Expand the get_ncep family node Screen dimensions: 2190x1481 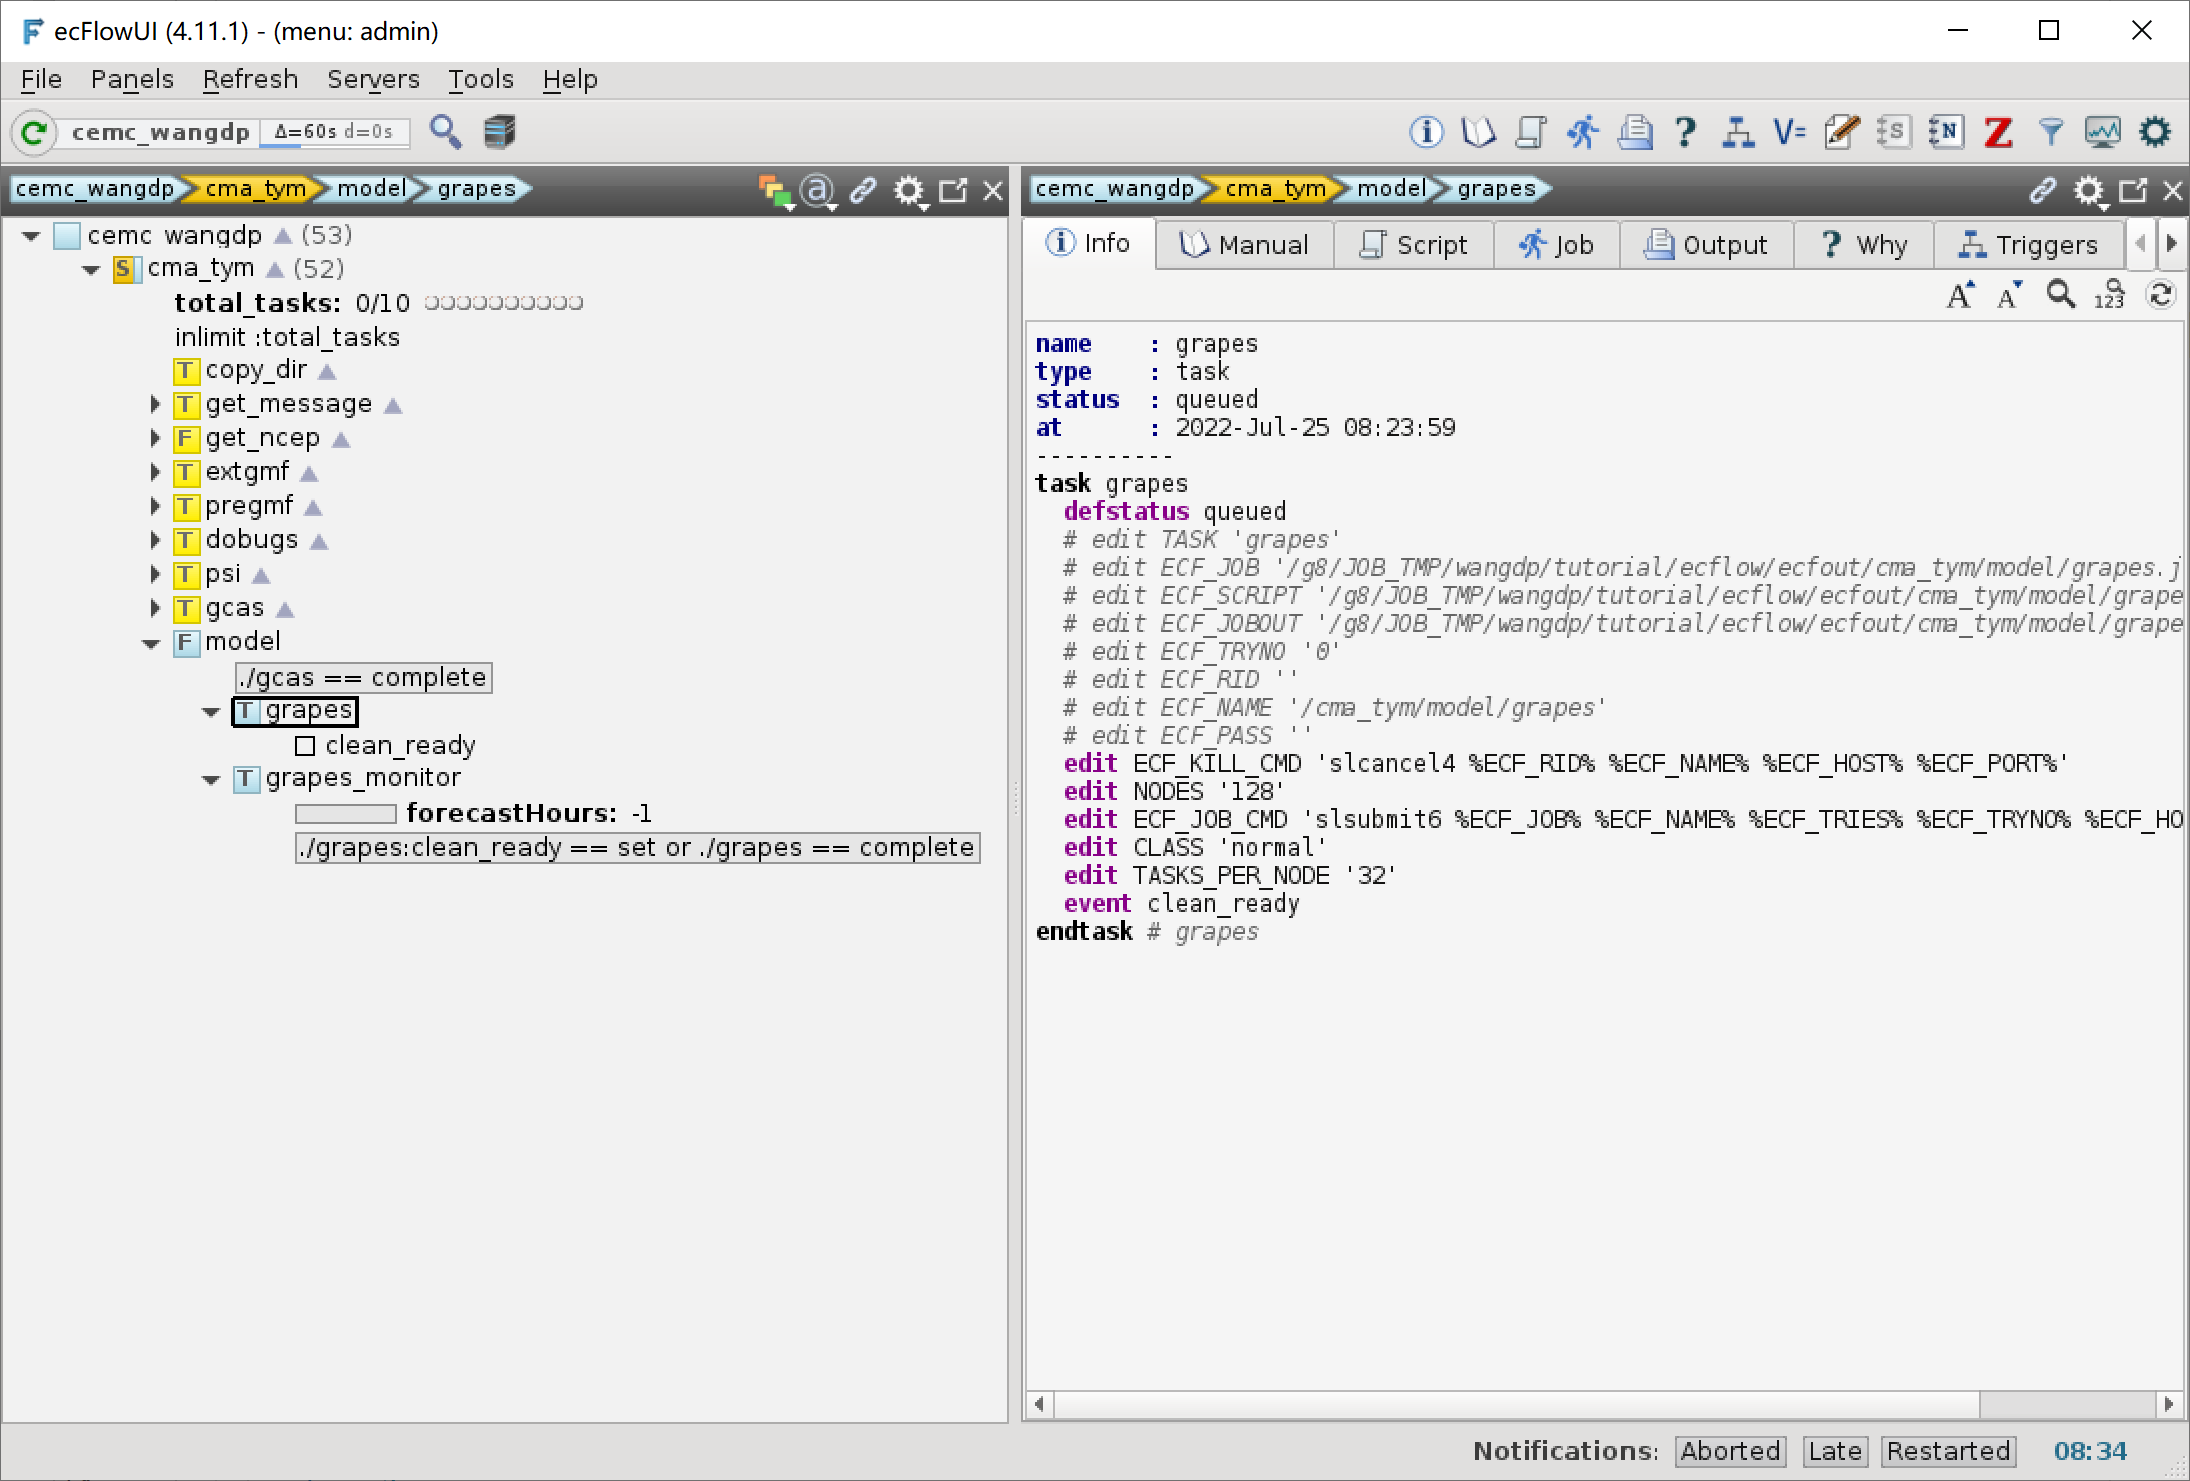(155, 438)
